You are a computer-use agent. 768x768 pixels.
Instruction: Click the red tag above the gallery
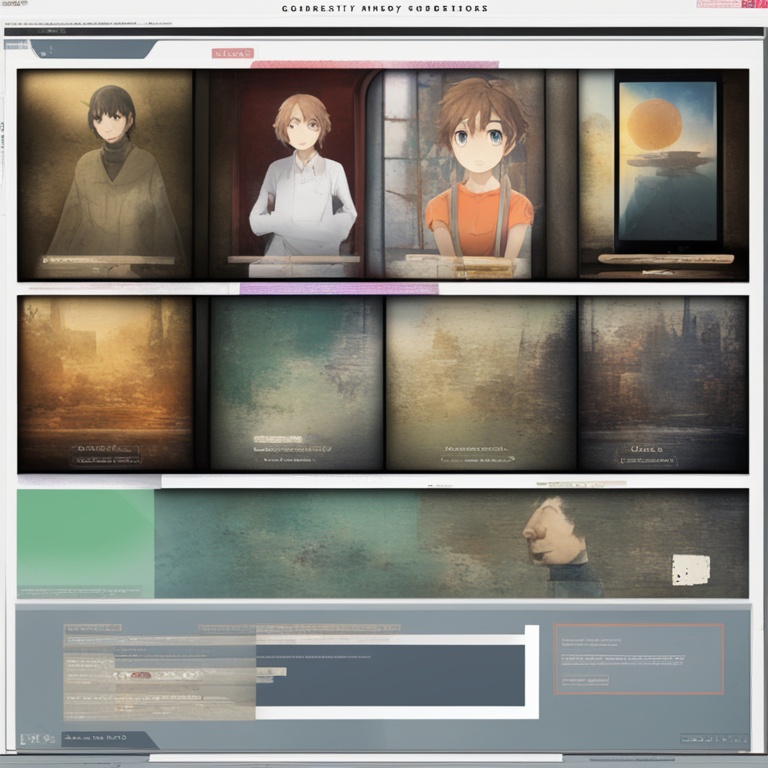point(233,53)
